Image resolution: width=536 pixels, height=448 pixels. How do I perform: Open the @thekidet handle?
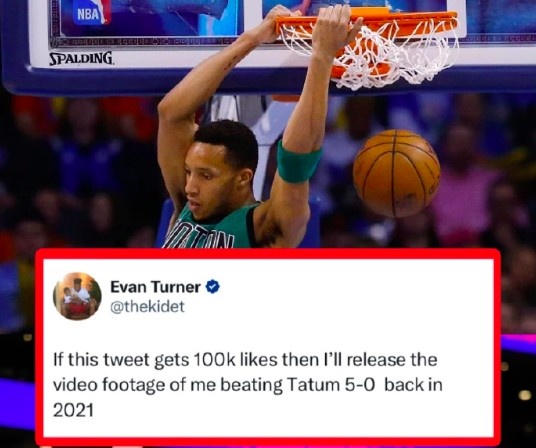147,307
